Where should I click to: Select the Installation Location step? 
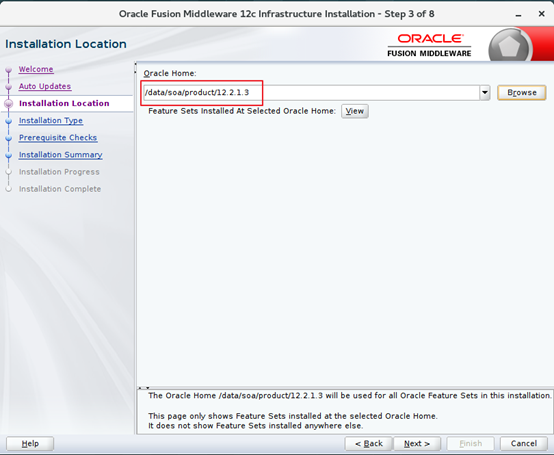[x=64, y=103]
